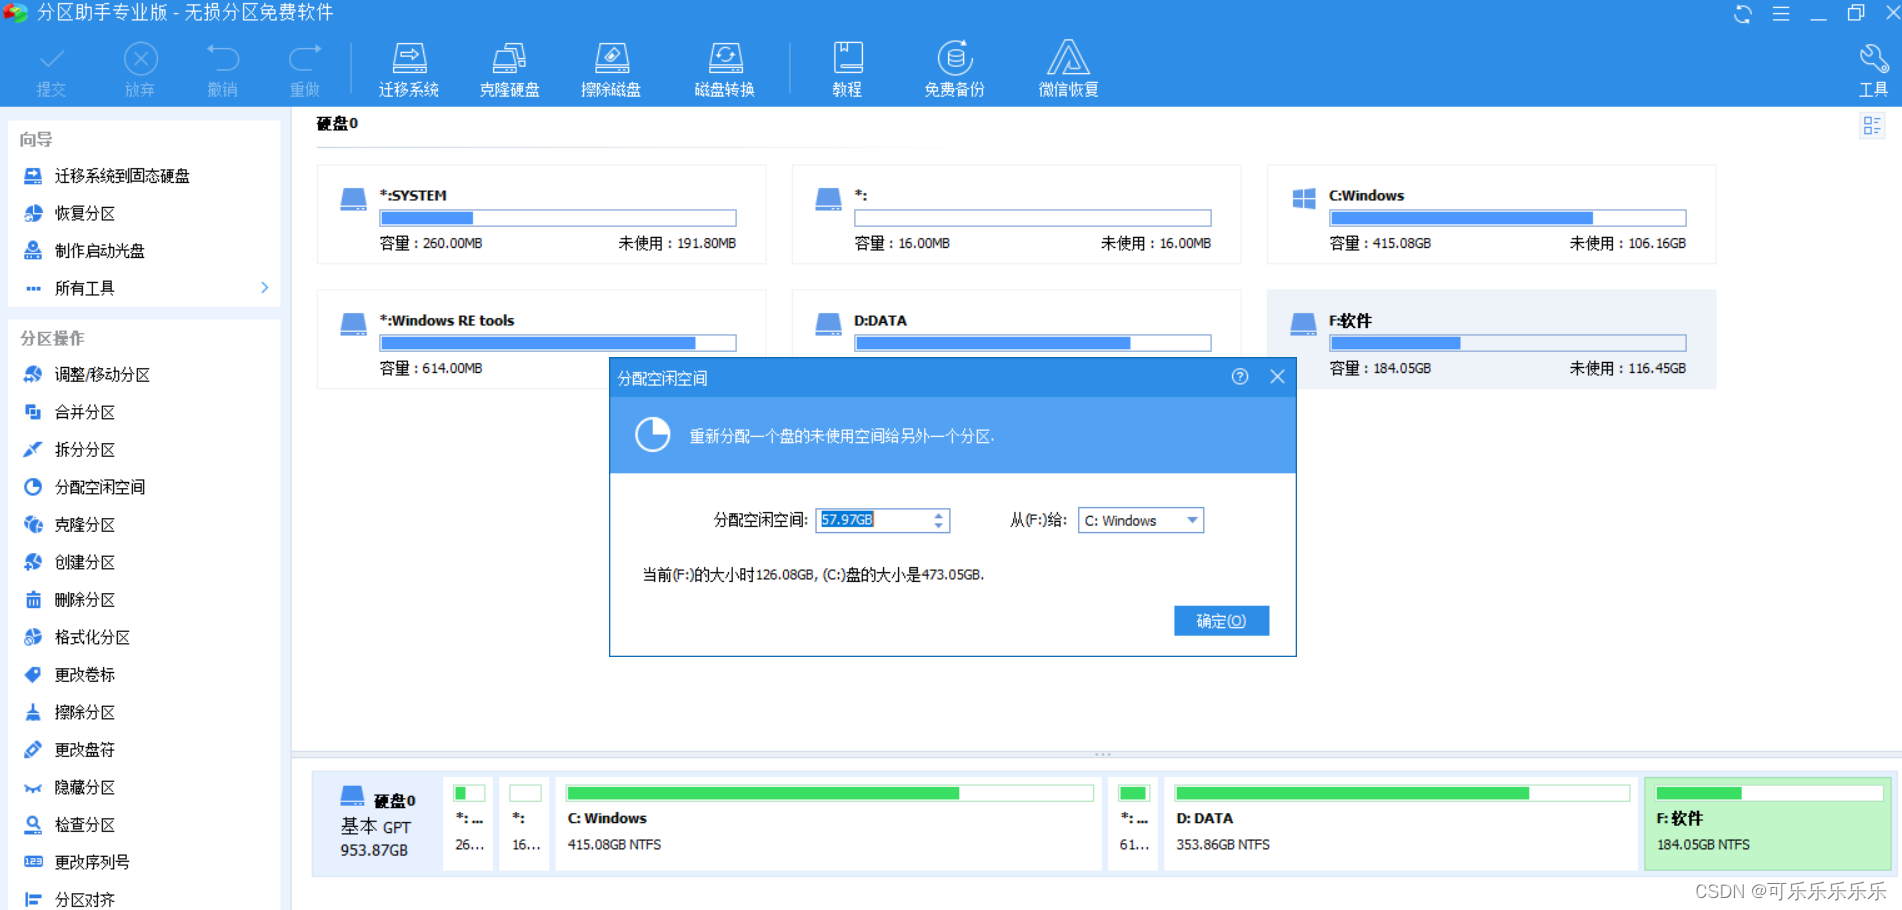The width and height of the screenshot is (1902, 910).
Task: Click the size spinner arrows
Action: click(938, 520)
